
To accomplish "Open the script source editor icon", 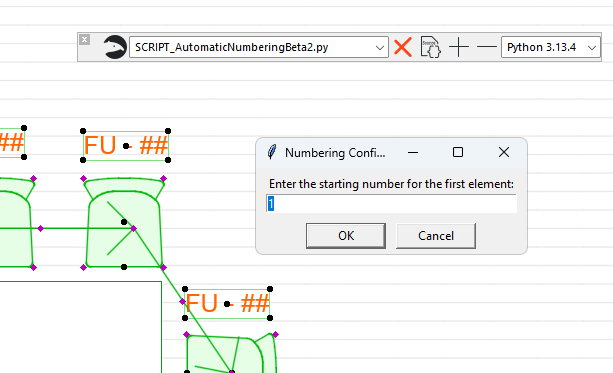I will tap(430, 47).
